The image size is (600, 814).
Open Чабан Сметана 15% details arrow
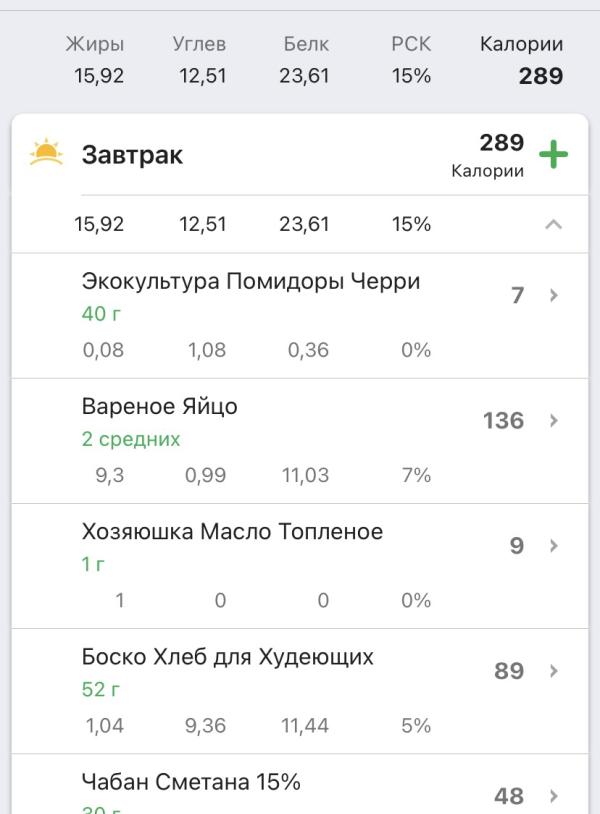[553, 796]
